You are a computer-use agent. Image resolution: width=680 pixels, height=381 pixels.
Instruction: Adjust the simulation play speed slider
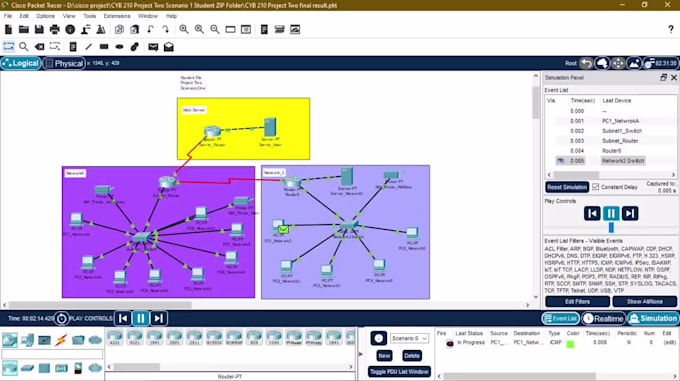pos(611,227)
